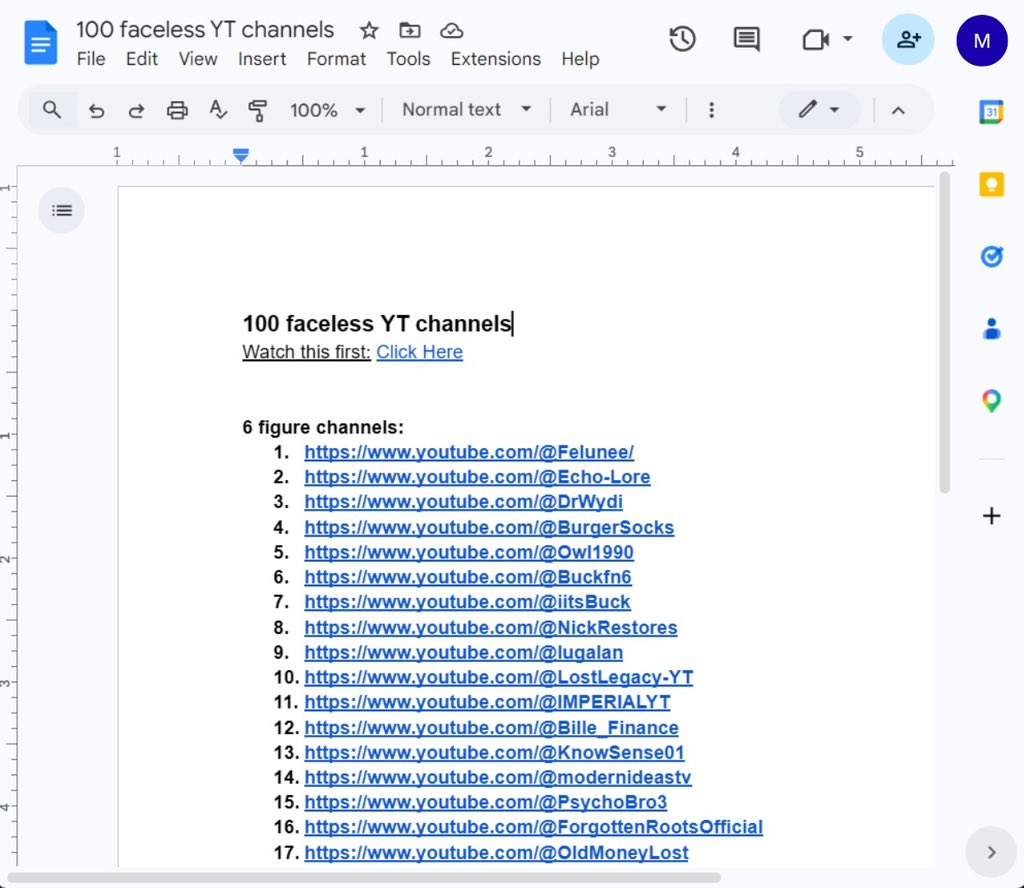Search the menus with the magnifier icon
The image size is (1024, 888).
point(51,110)
